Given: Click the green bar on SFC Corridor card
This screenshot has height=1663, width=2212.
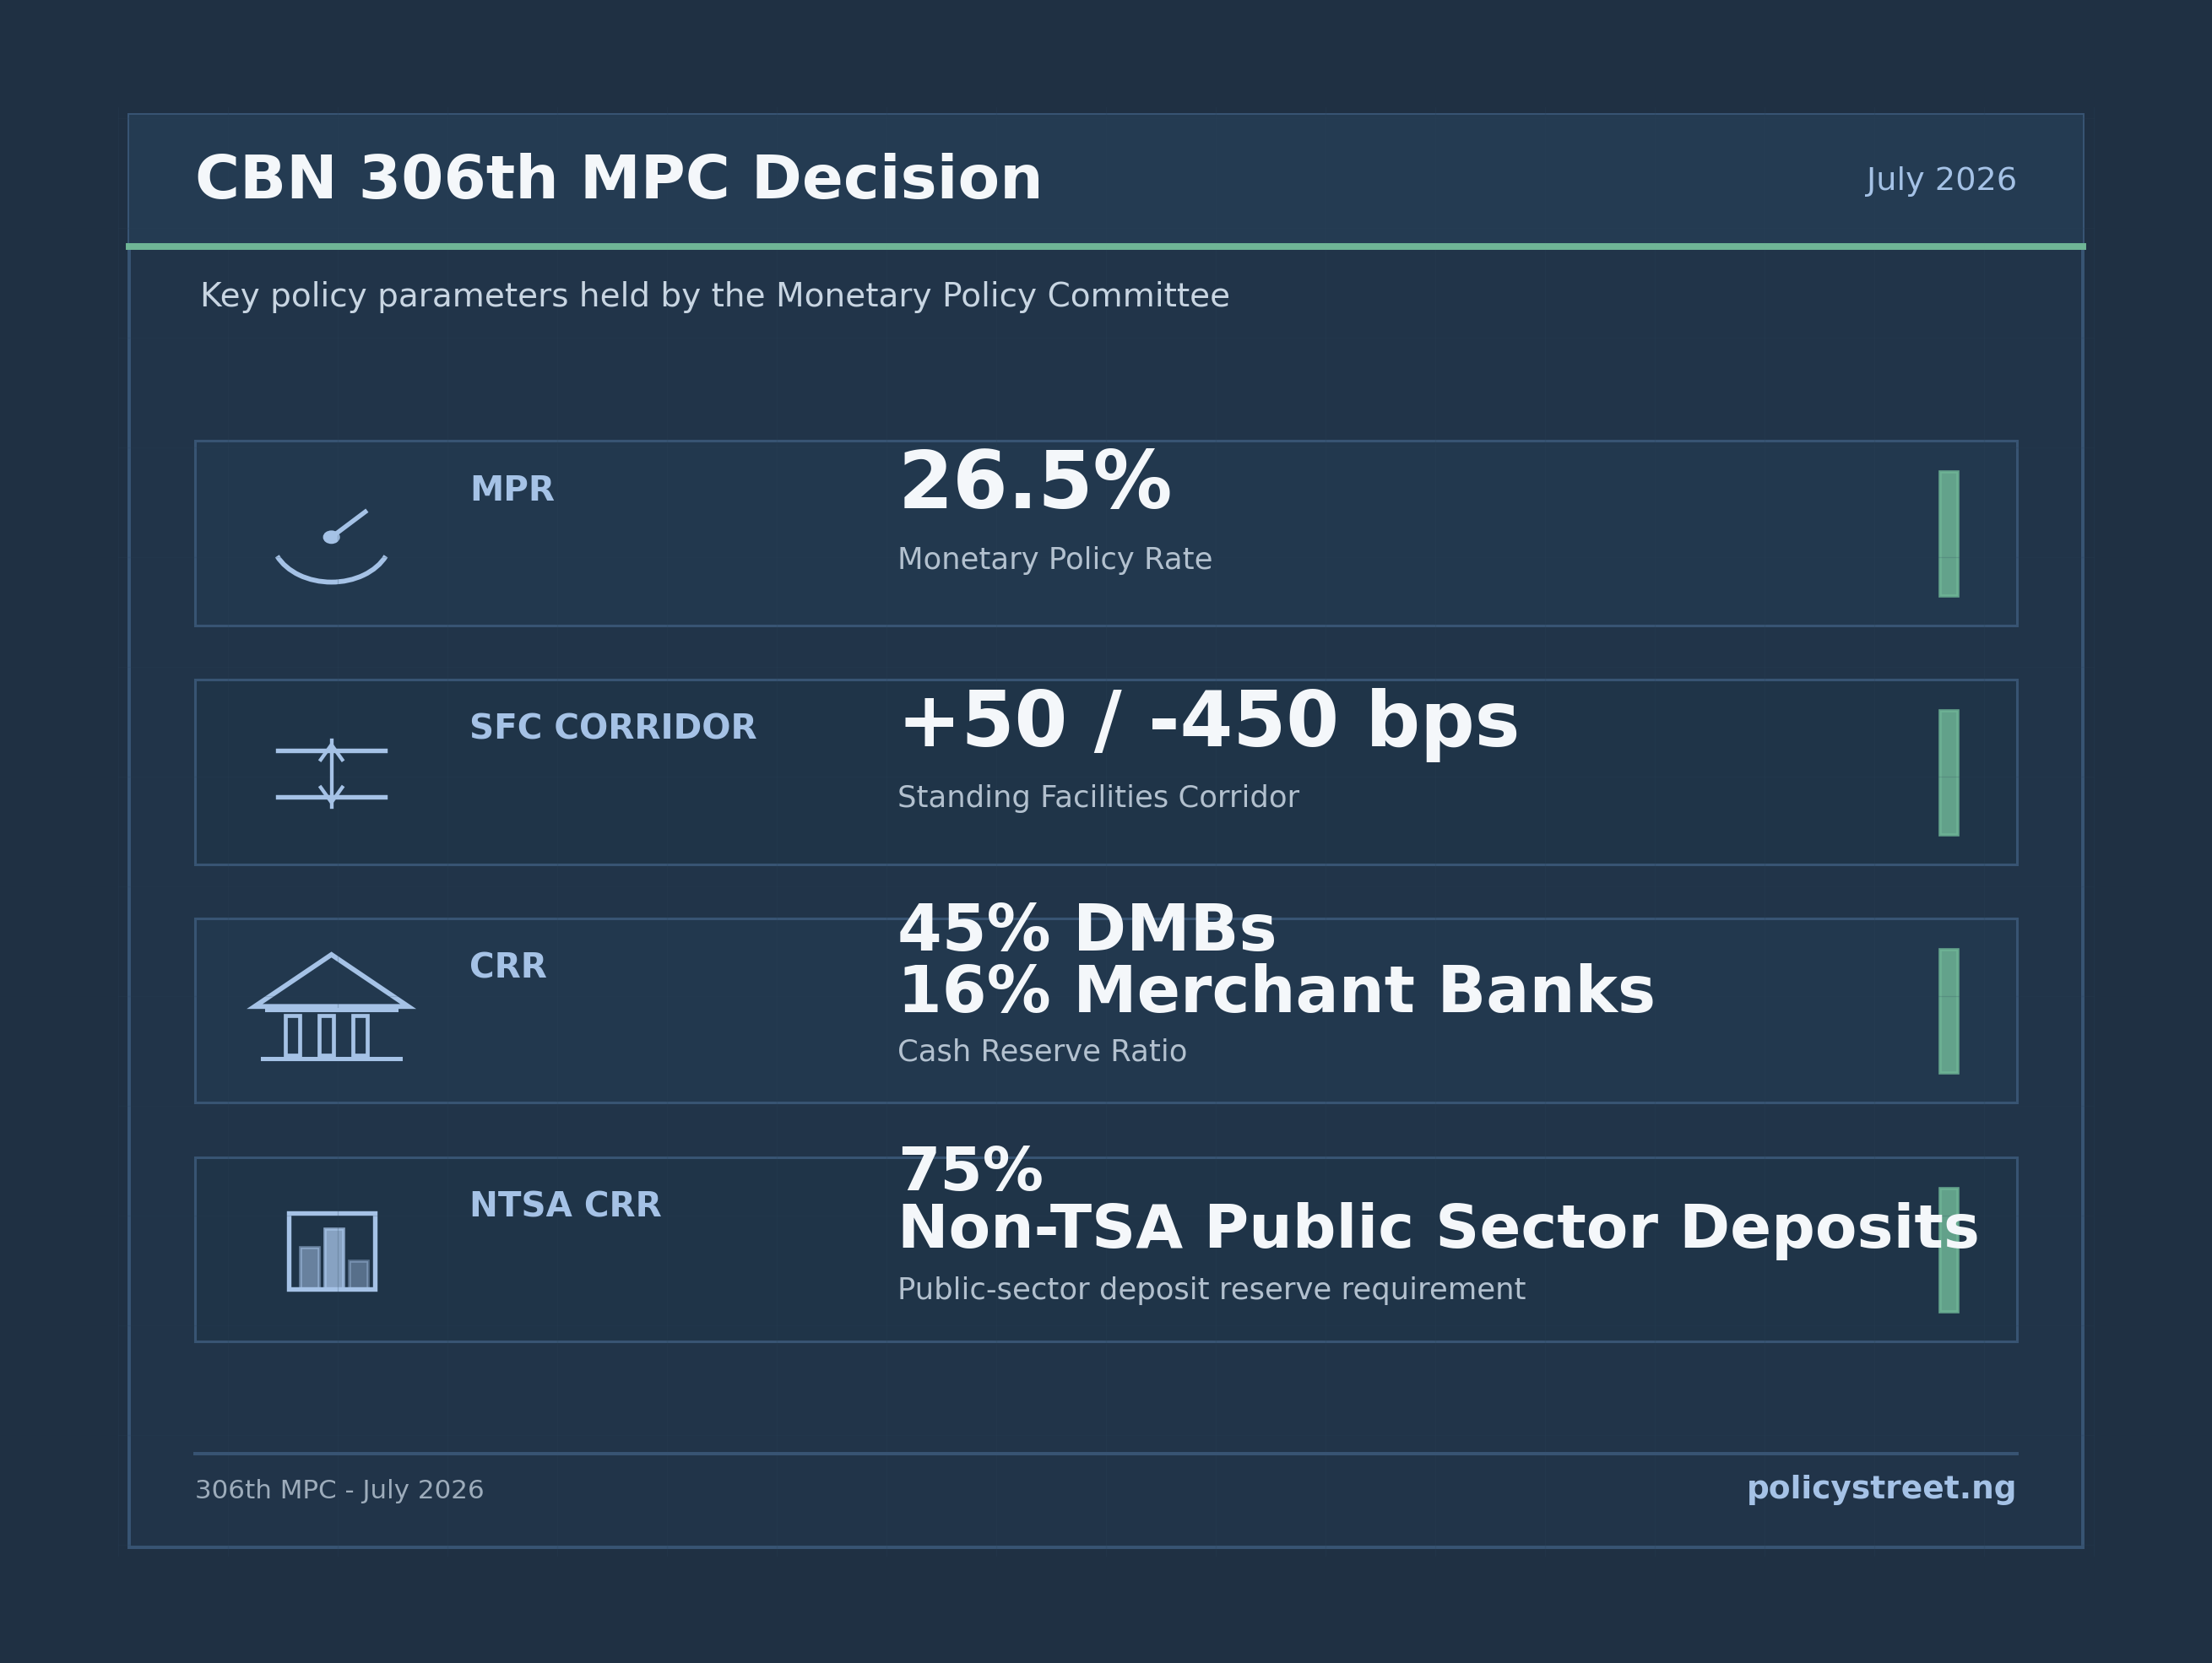Looking at the screenshot, I should coord(1948,772).
